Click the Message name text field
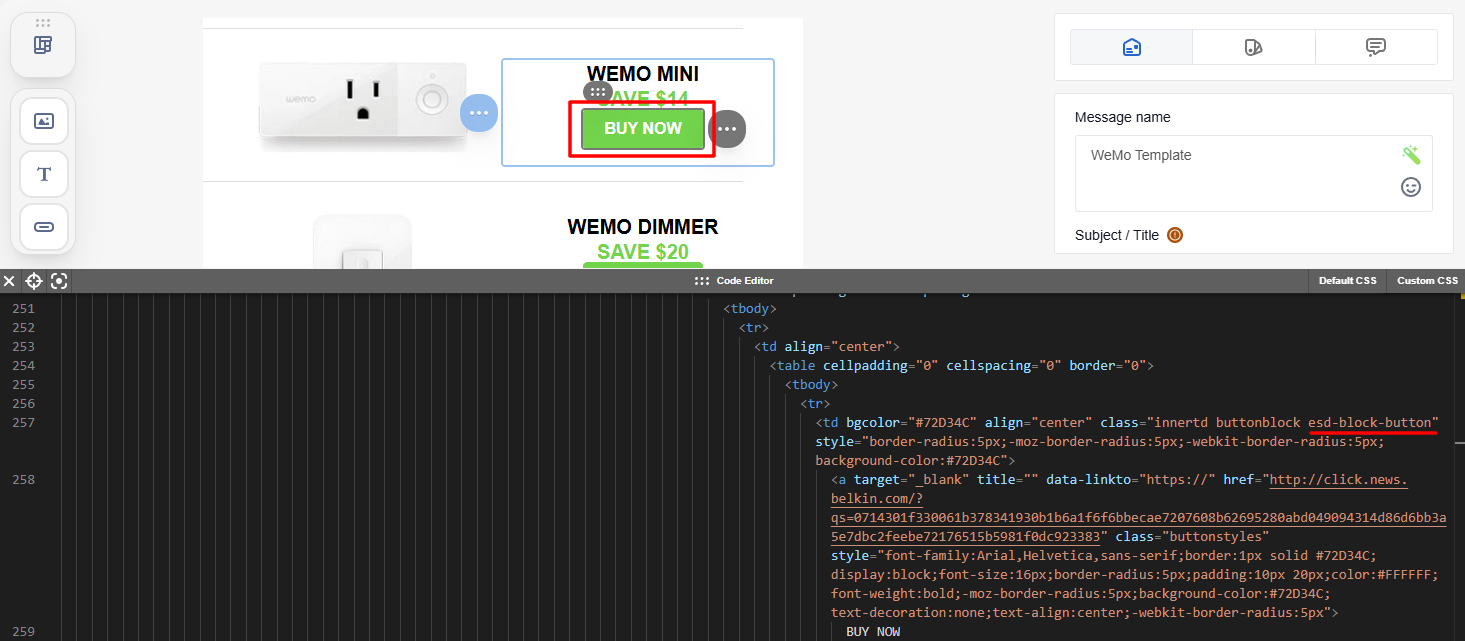Screen dimensions: 1465x641 click(1254, 174)
